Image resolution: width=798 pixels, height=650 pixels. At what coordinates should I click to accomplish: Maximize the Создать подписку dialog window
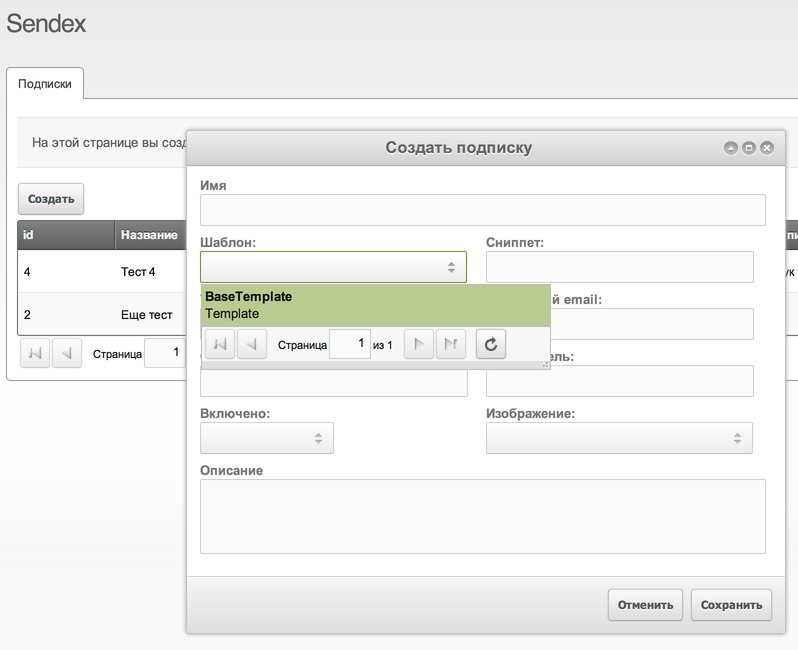pyautogui.click(x=749, y=148)
